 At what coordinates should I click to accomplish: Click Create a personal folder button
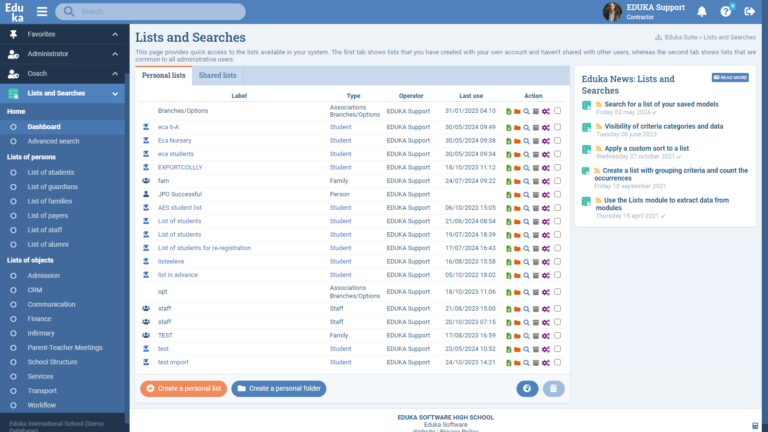[x=279, y=388]
